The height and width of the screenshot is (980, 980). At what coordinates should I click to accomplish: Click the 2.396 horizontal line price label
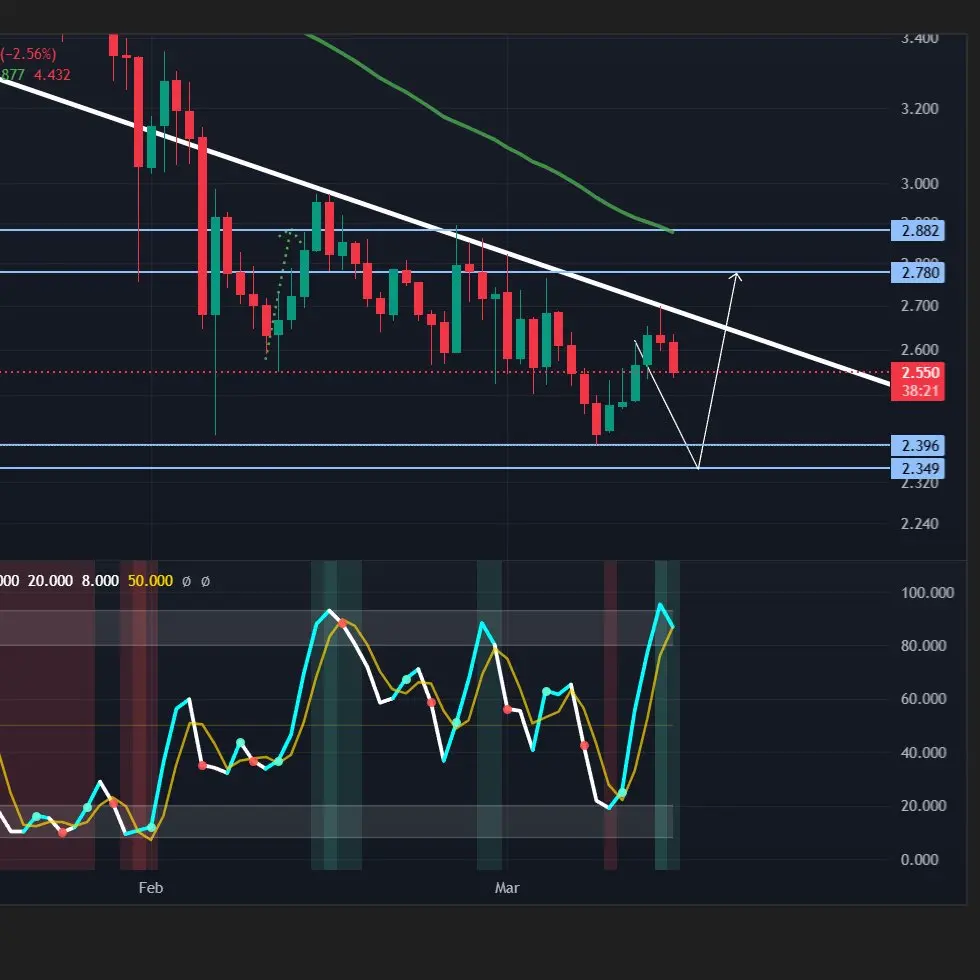pos(917,446)
